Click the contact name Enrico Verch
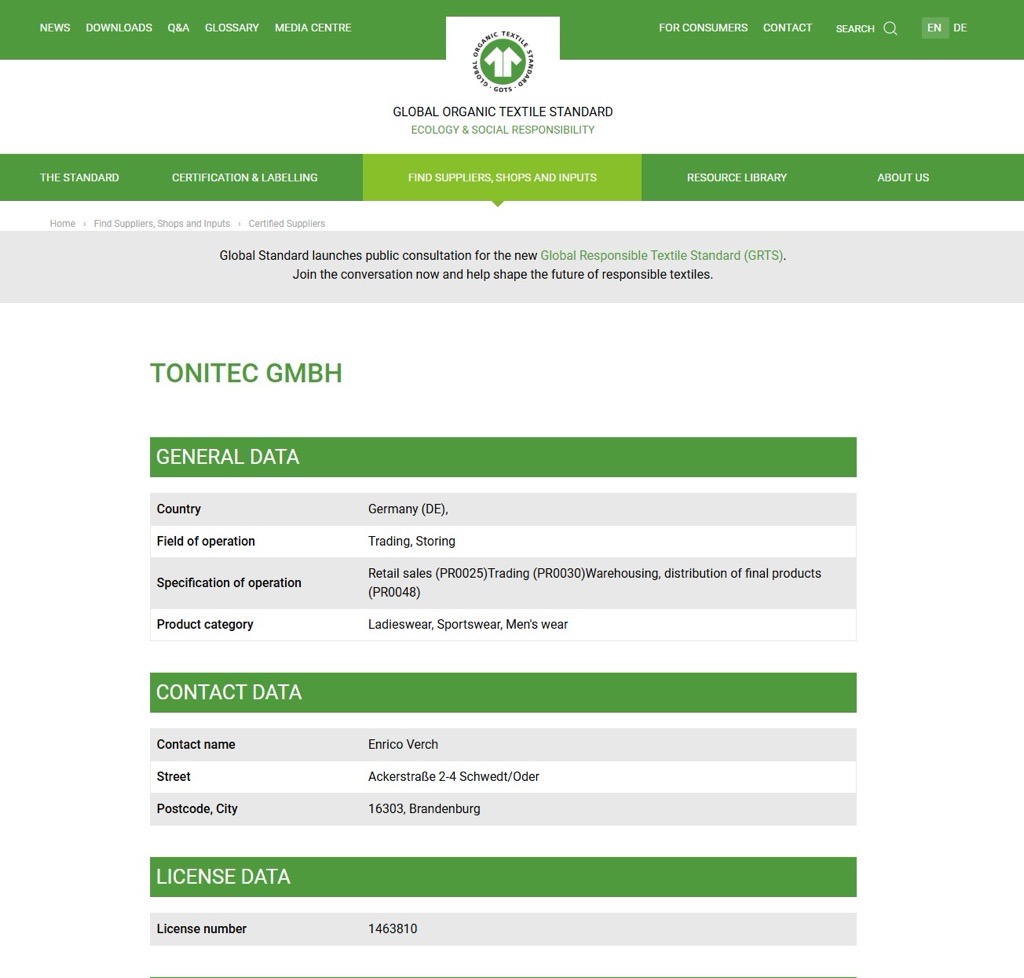Screen dimensions: 1024x978 (x=403, y=744)
